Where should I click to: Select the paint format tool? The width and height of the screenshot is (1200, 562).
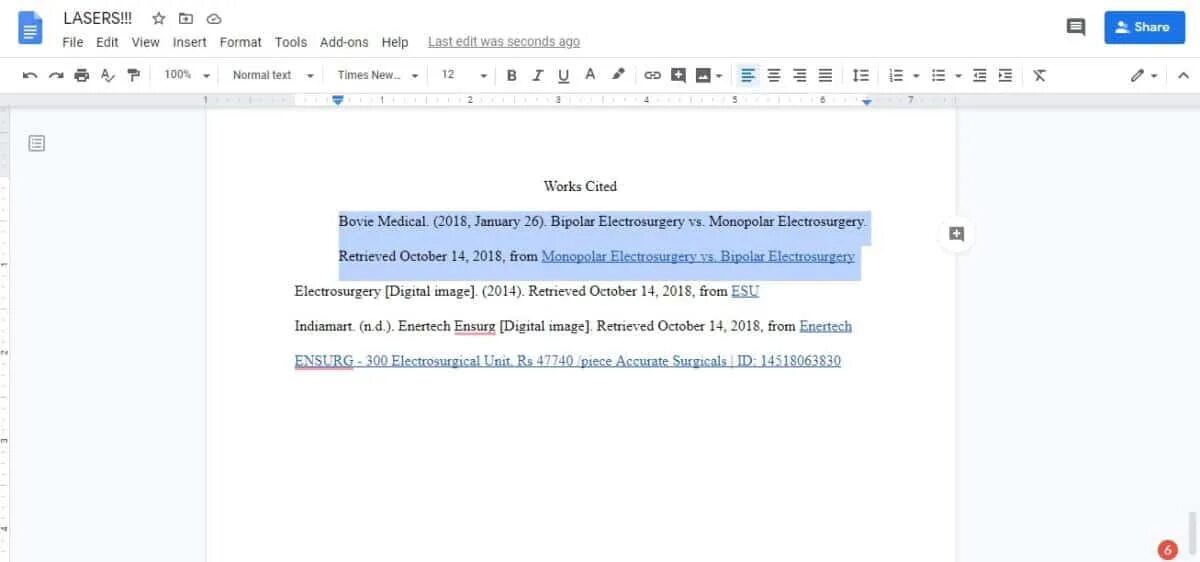(134, 75)
